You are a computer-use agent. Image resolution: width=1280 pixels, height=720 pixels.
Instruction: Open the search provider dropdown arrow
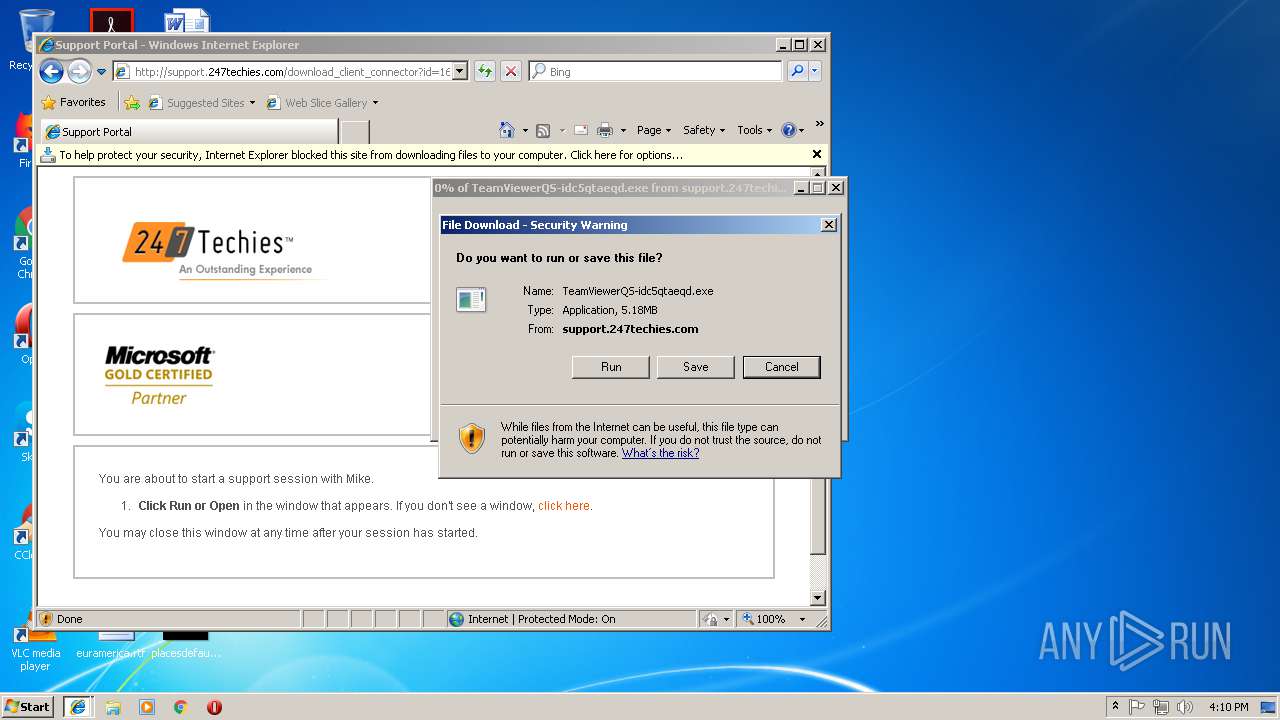(x=815, y=71)
